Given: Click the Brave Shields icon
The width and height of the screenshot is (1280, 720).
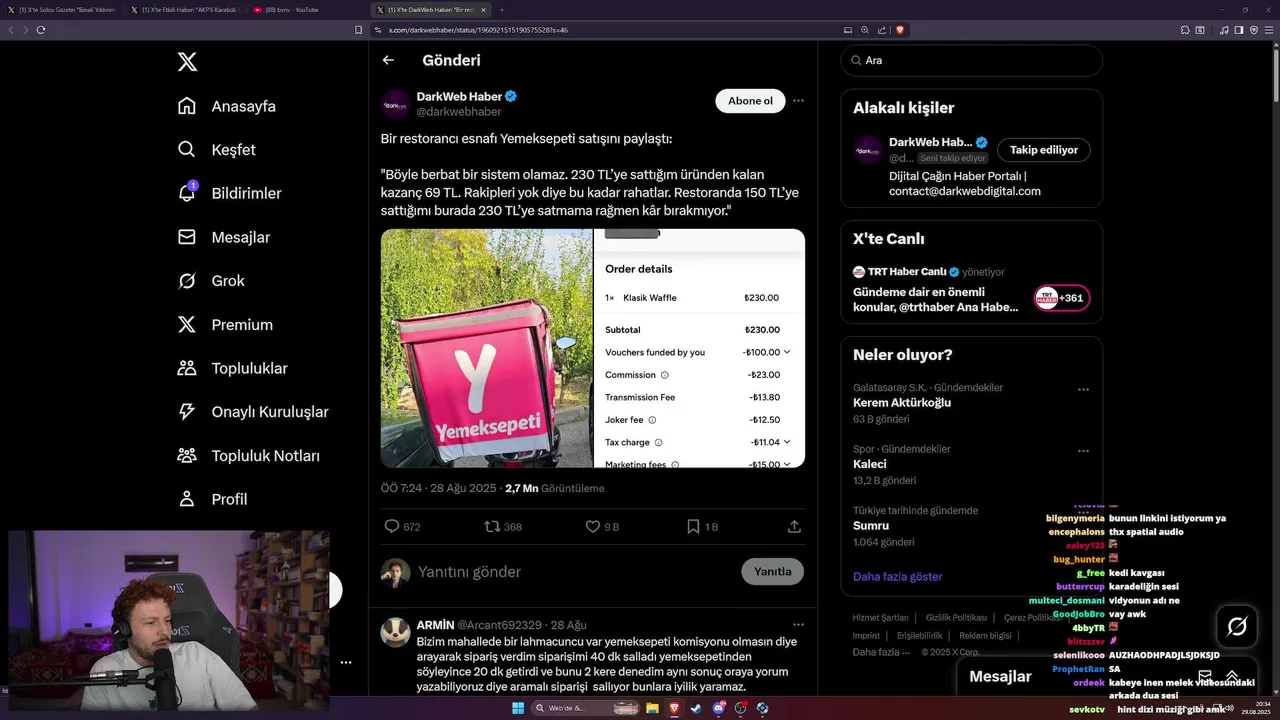Looking at the screenshot, I should point(900,30).
